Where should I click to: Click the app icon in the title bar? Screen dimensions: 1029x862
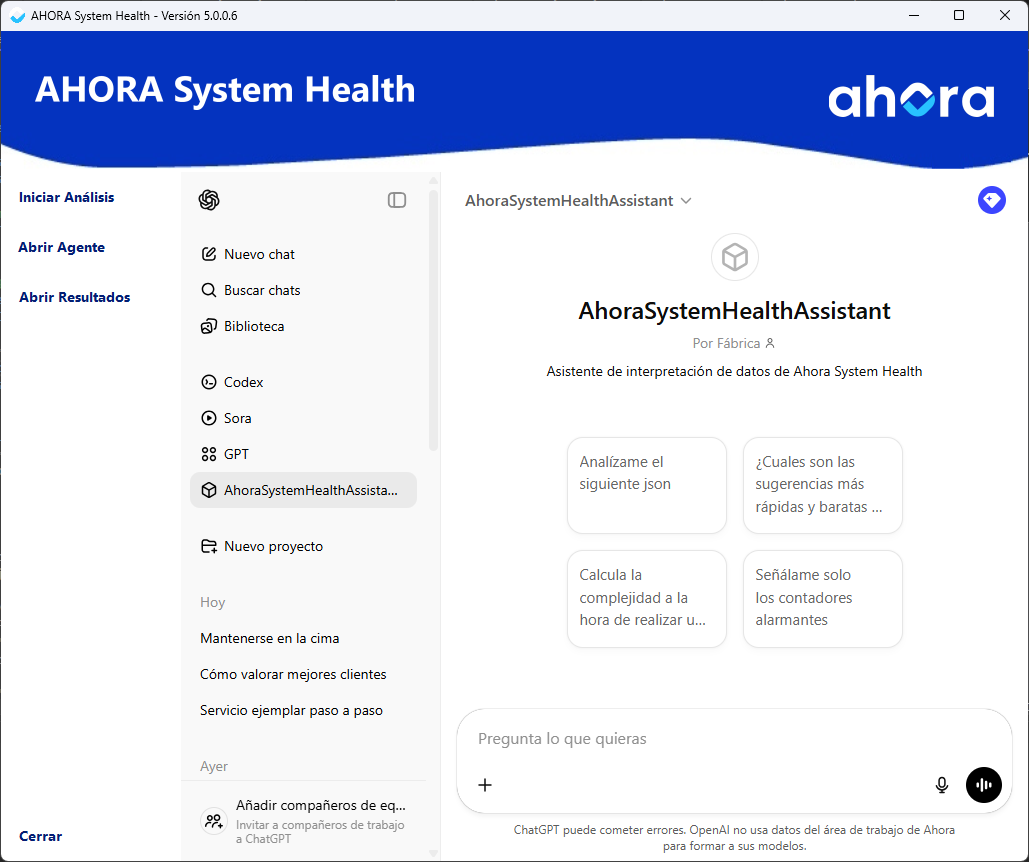[x=18, y=16]
